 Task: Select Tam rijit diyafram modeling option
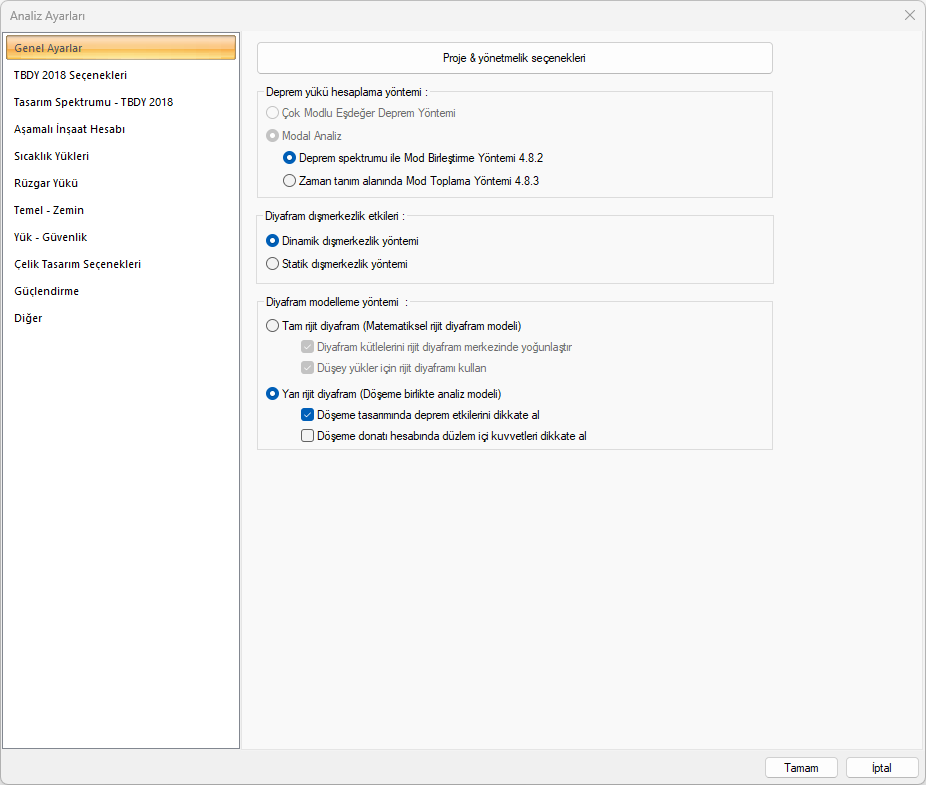pyautogui.click(x=273, y=326)
